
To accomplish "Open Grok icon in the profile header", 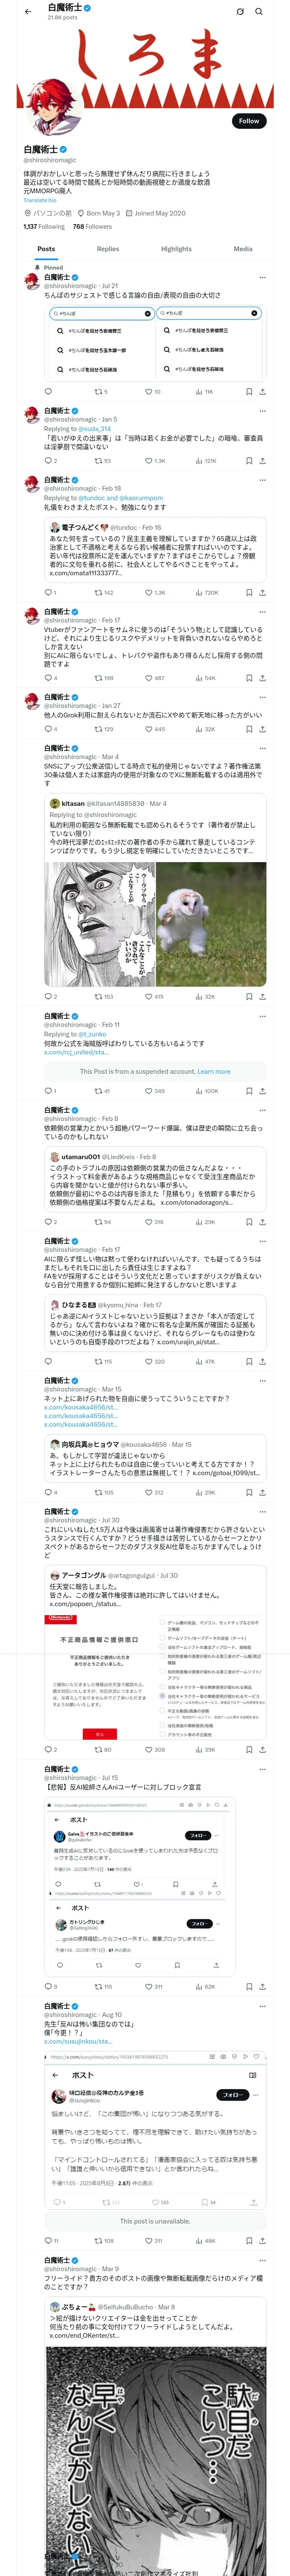I will click(240, 12).
